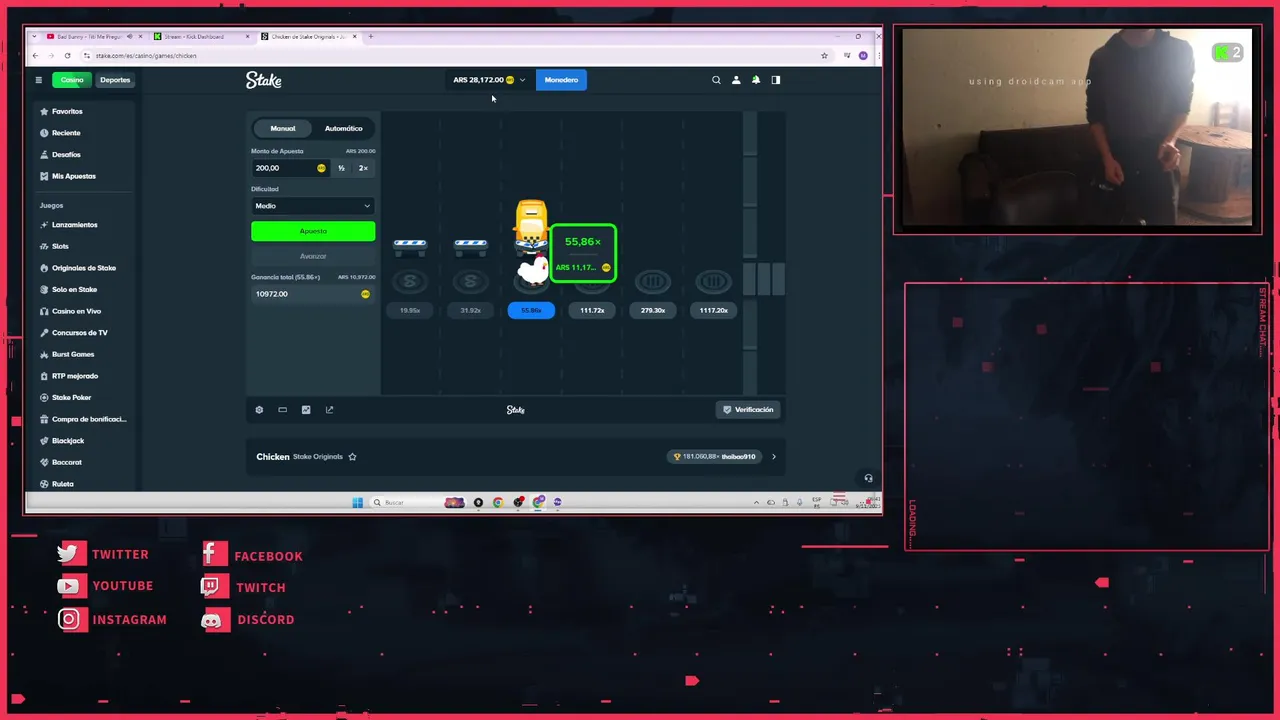This screenshot has height=720, width=1280.
Task: Click the 111.72x multiplier tile
Action: point(592,311)
